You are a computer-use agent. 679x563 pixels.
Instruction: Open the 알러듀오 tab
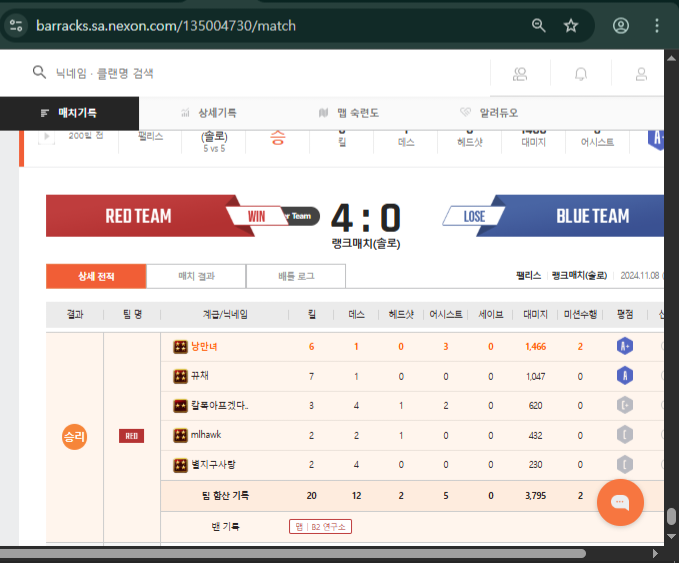(x=489, y=113)
